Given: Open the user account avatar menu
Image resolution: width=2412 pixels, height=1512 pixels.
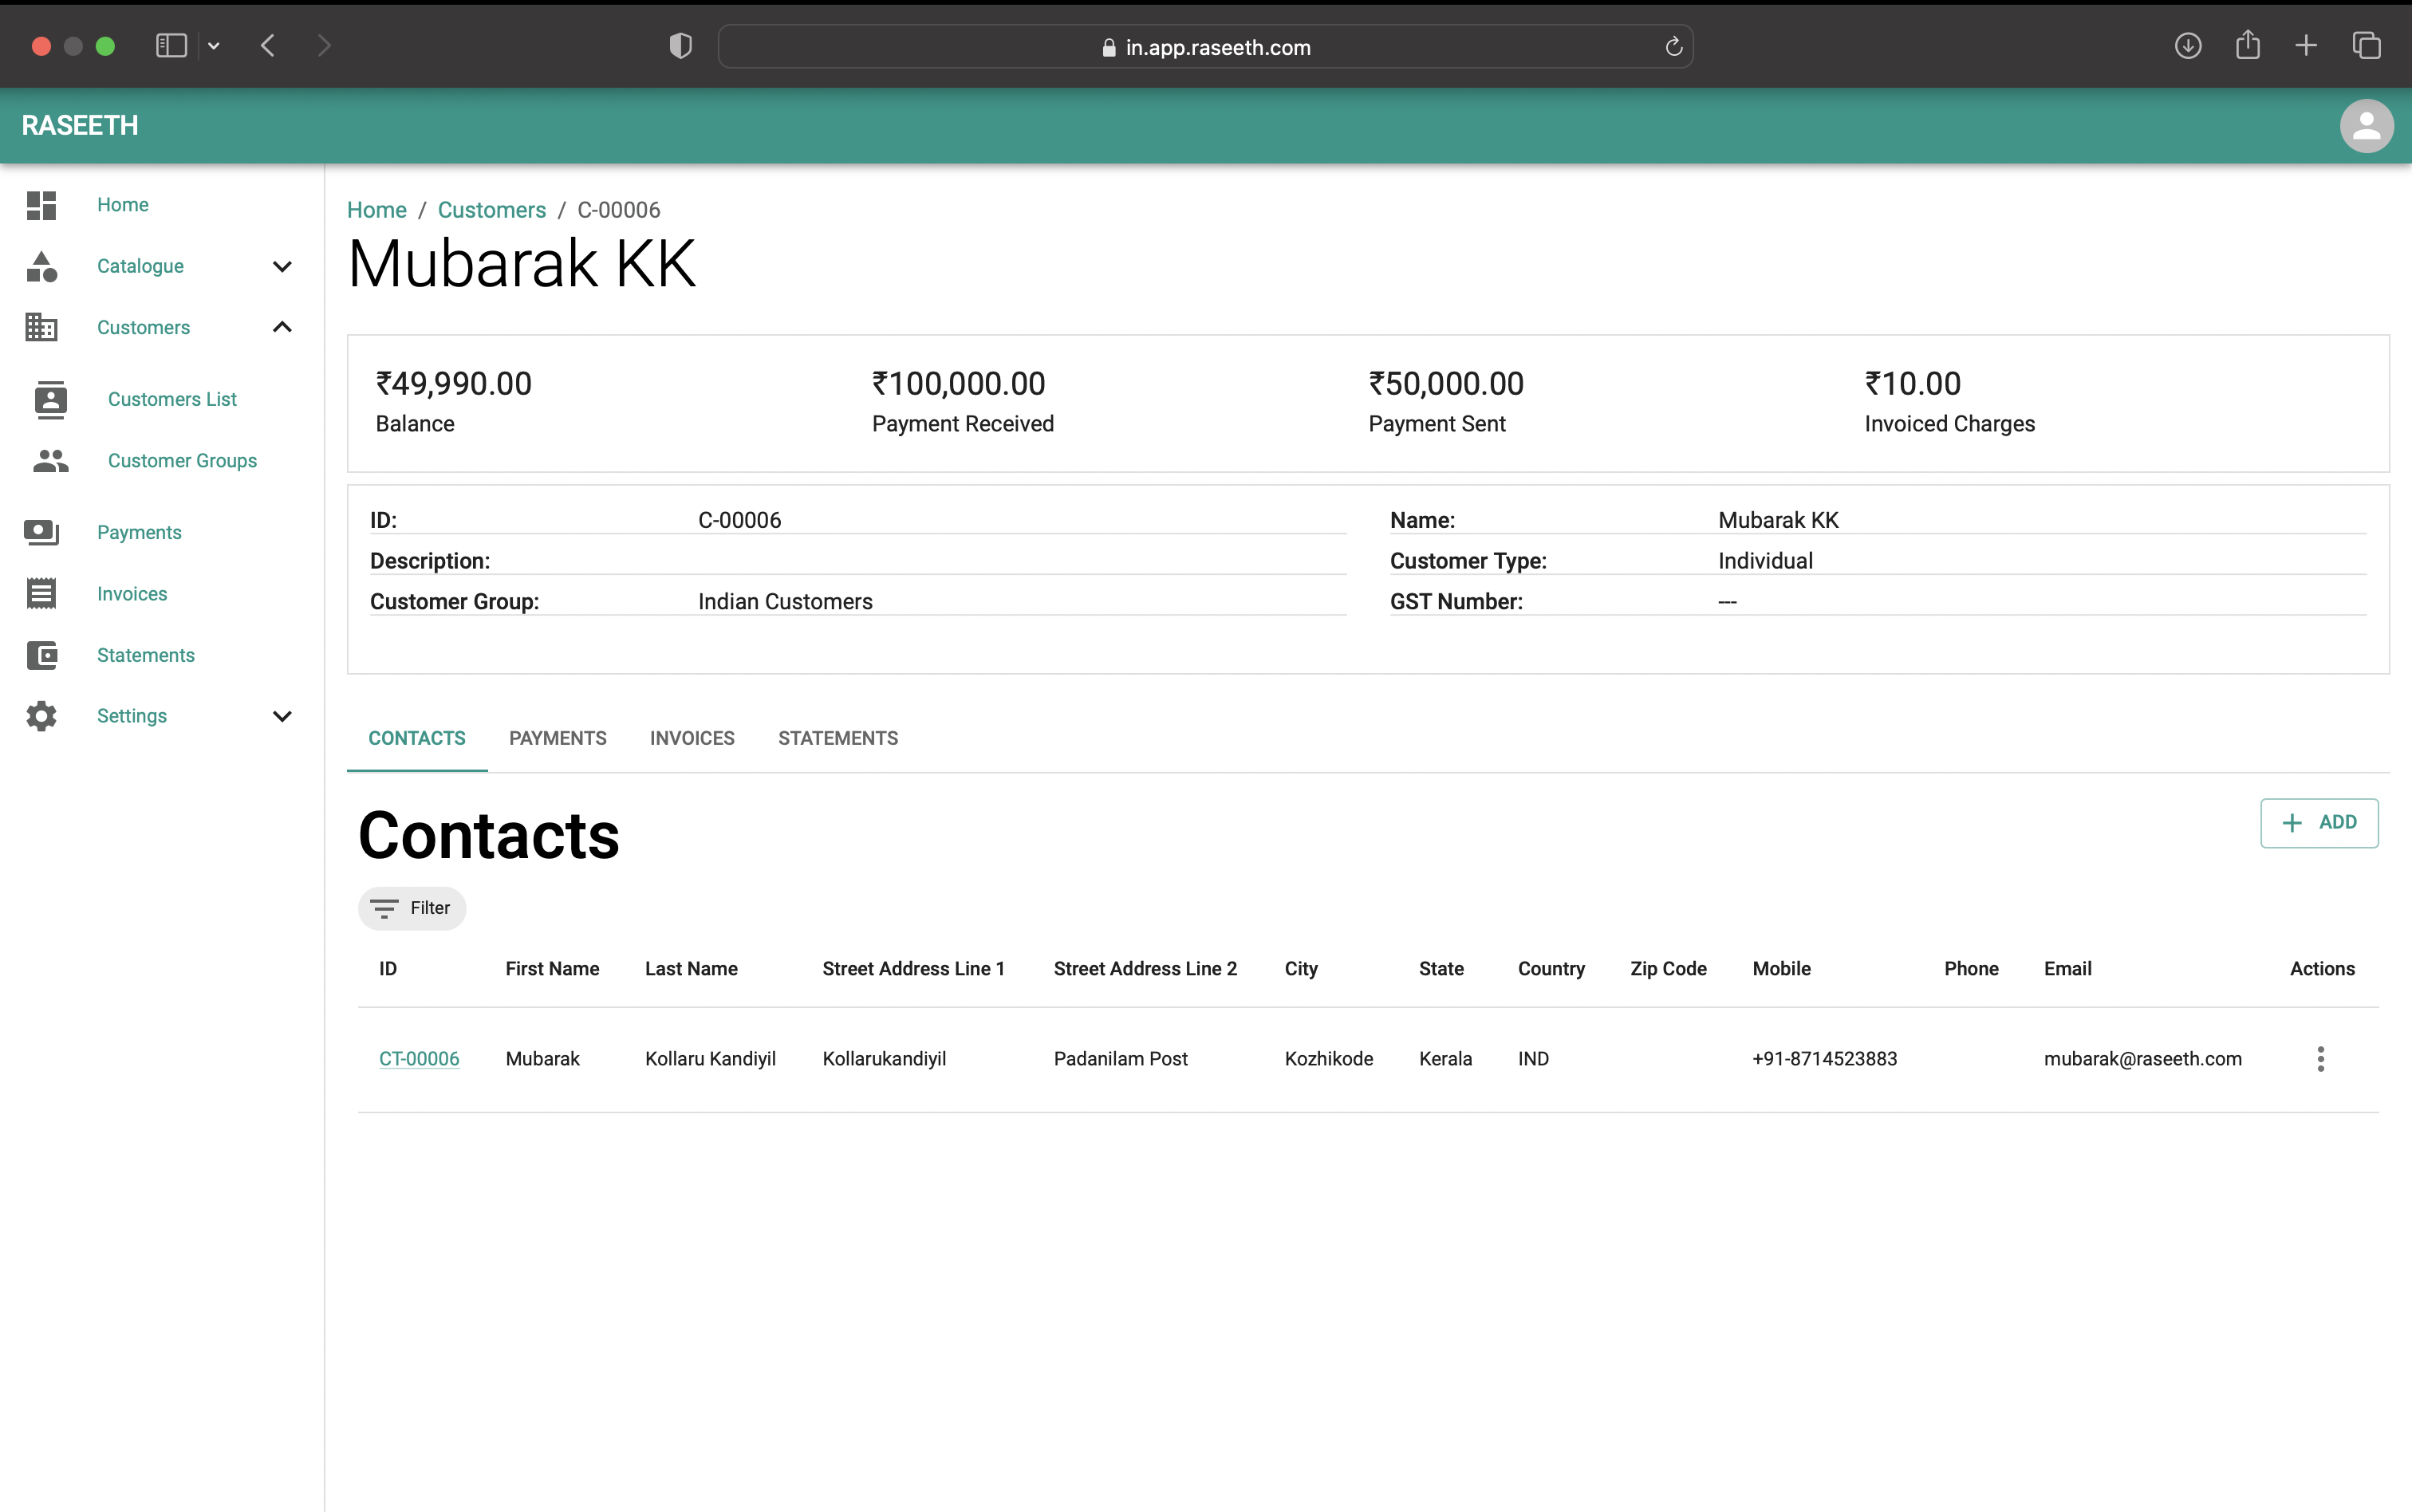Looking at the screenshot, I should (x=2366, y=126).
